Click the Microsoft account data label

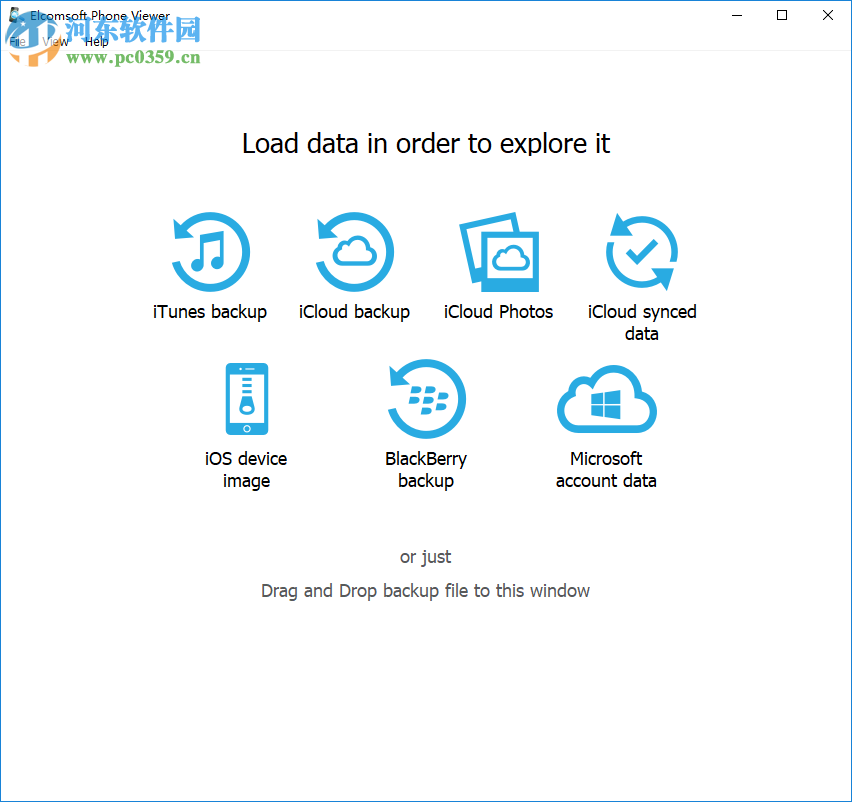[606, 469]
